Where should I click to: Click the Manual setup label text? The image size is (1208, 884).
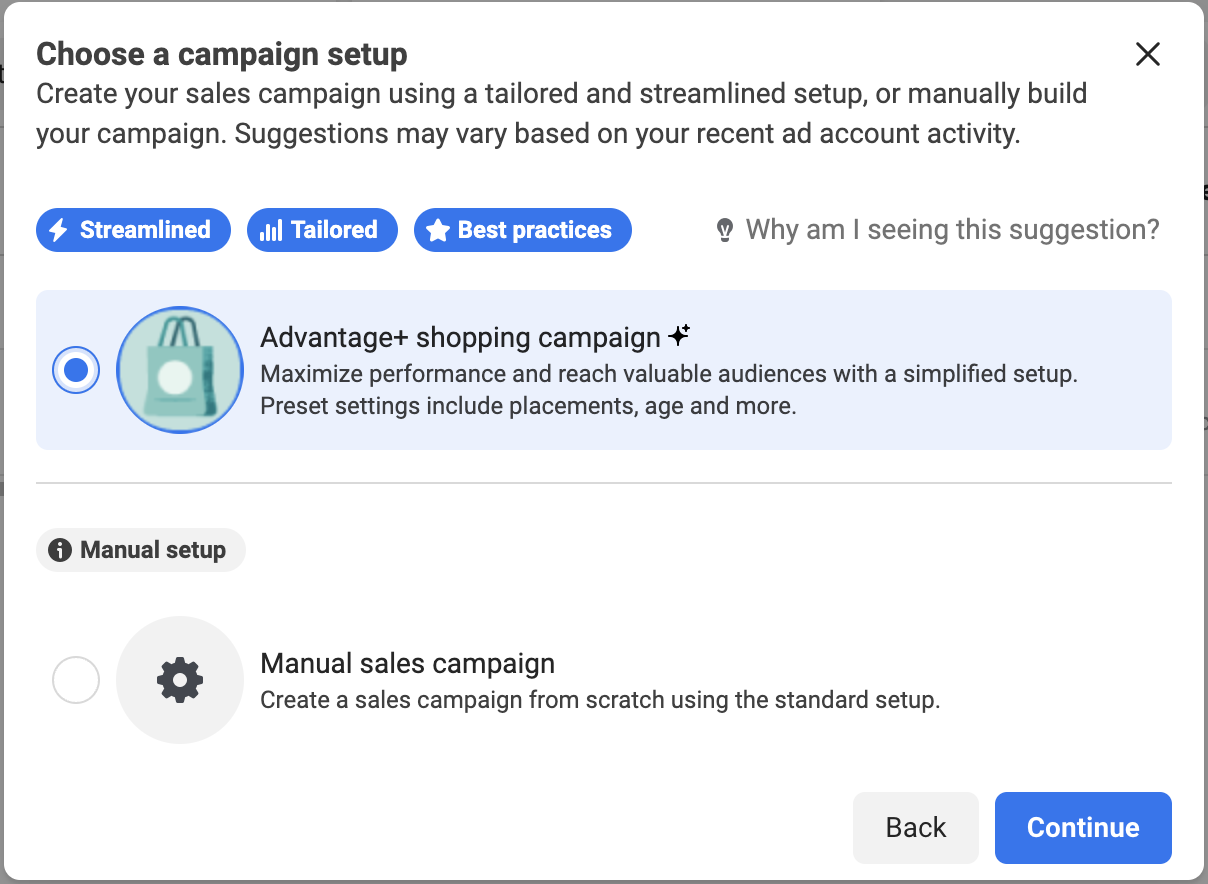[153, 550]
